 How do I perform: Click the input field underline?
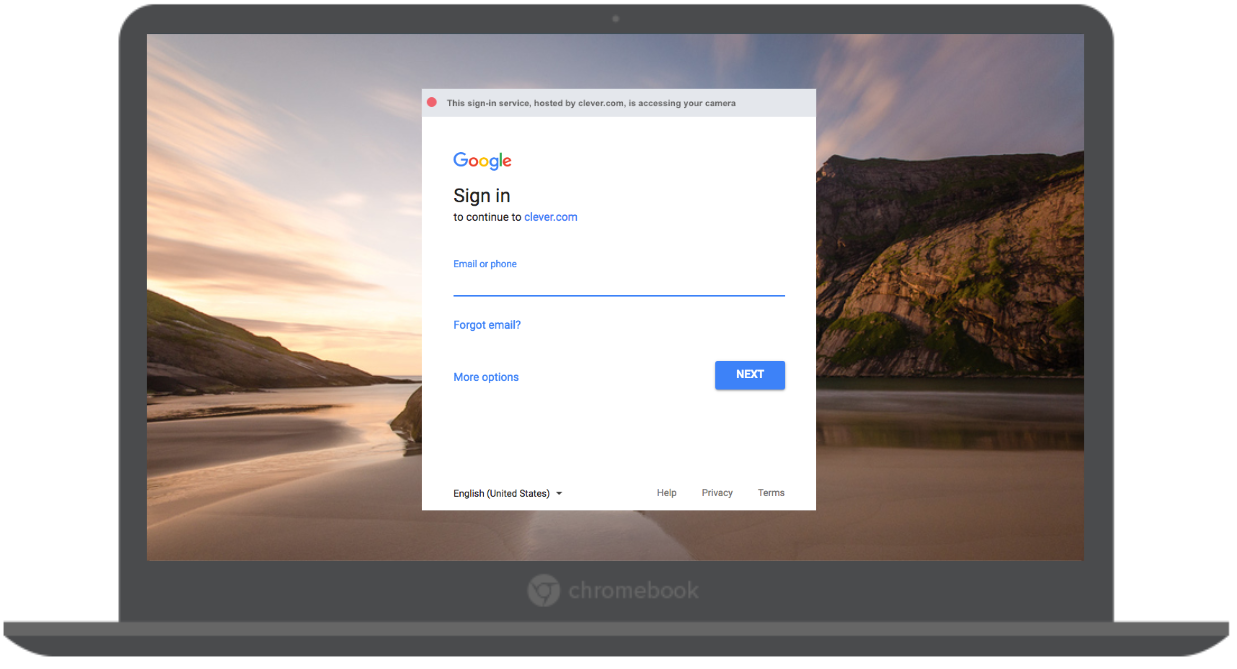tap(618, 294)
